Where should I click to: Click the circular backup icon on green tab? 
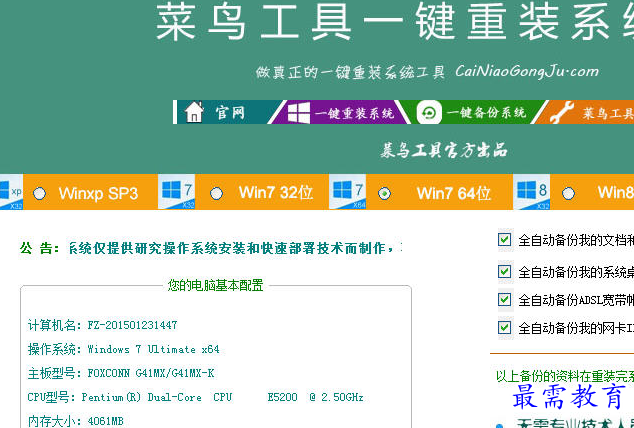[x=429, y=112]
